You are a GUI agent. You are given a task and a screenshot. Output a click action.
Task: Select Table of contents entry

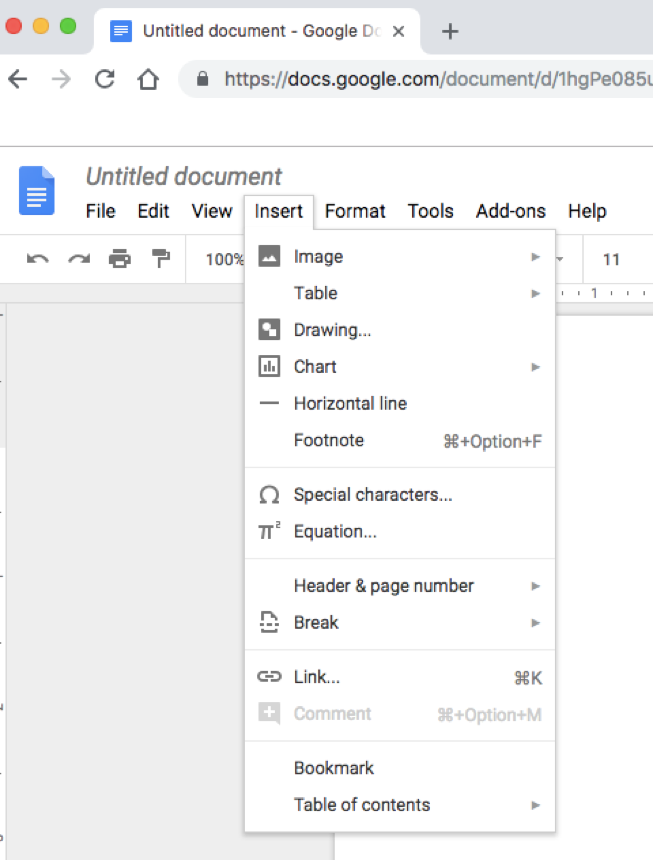tap(400, 805)
